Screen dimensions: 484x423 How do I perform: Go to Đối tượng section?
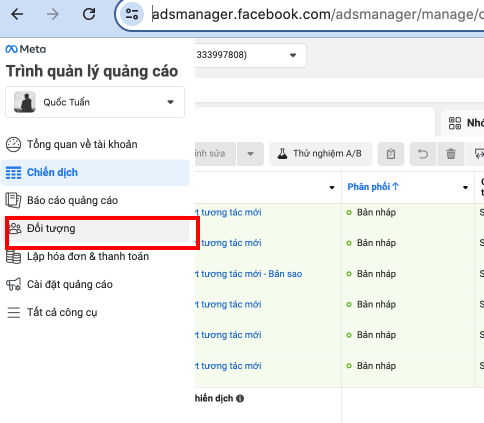tap(95, 228)
